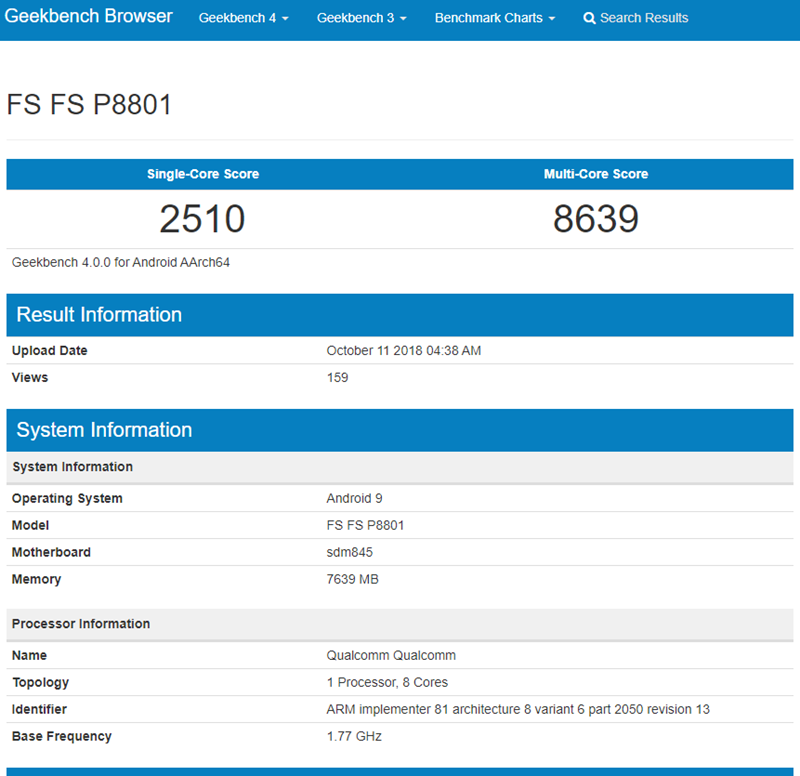Open the Benchmark Charts dropdown
This screenshot has height=776, width=800.
(x=494, y=18)
